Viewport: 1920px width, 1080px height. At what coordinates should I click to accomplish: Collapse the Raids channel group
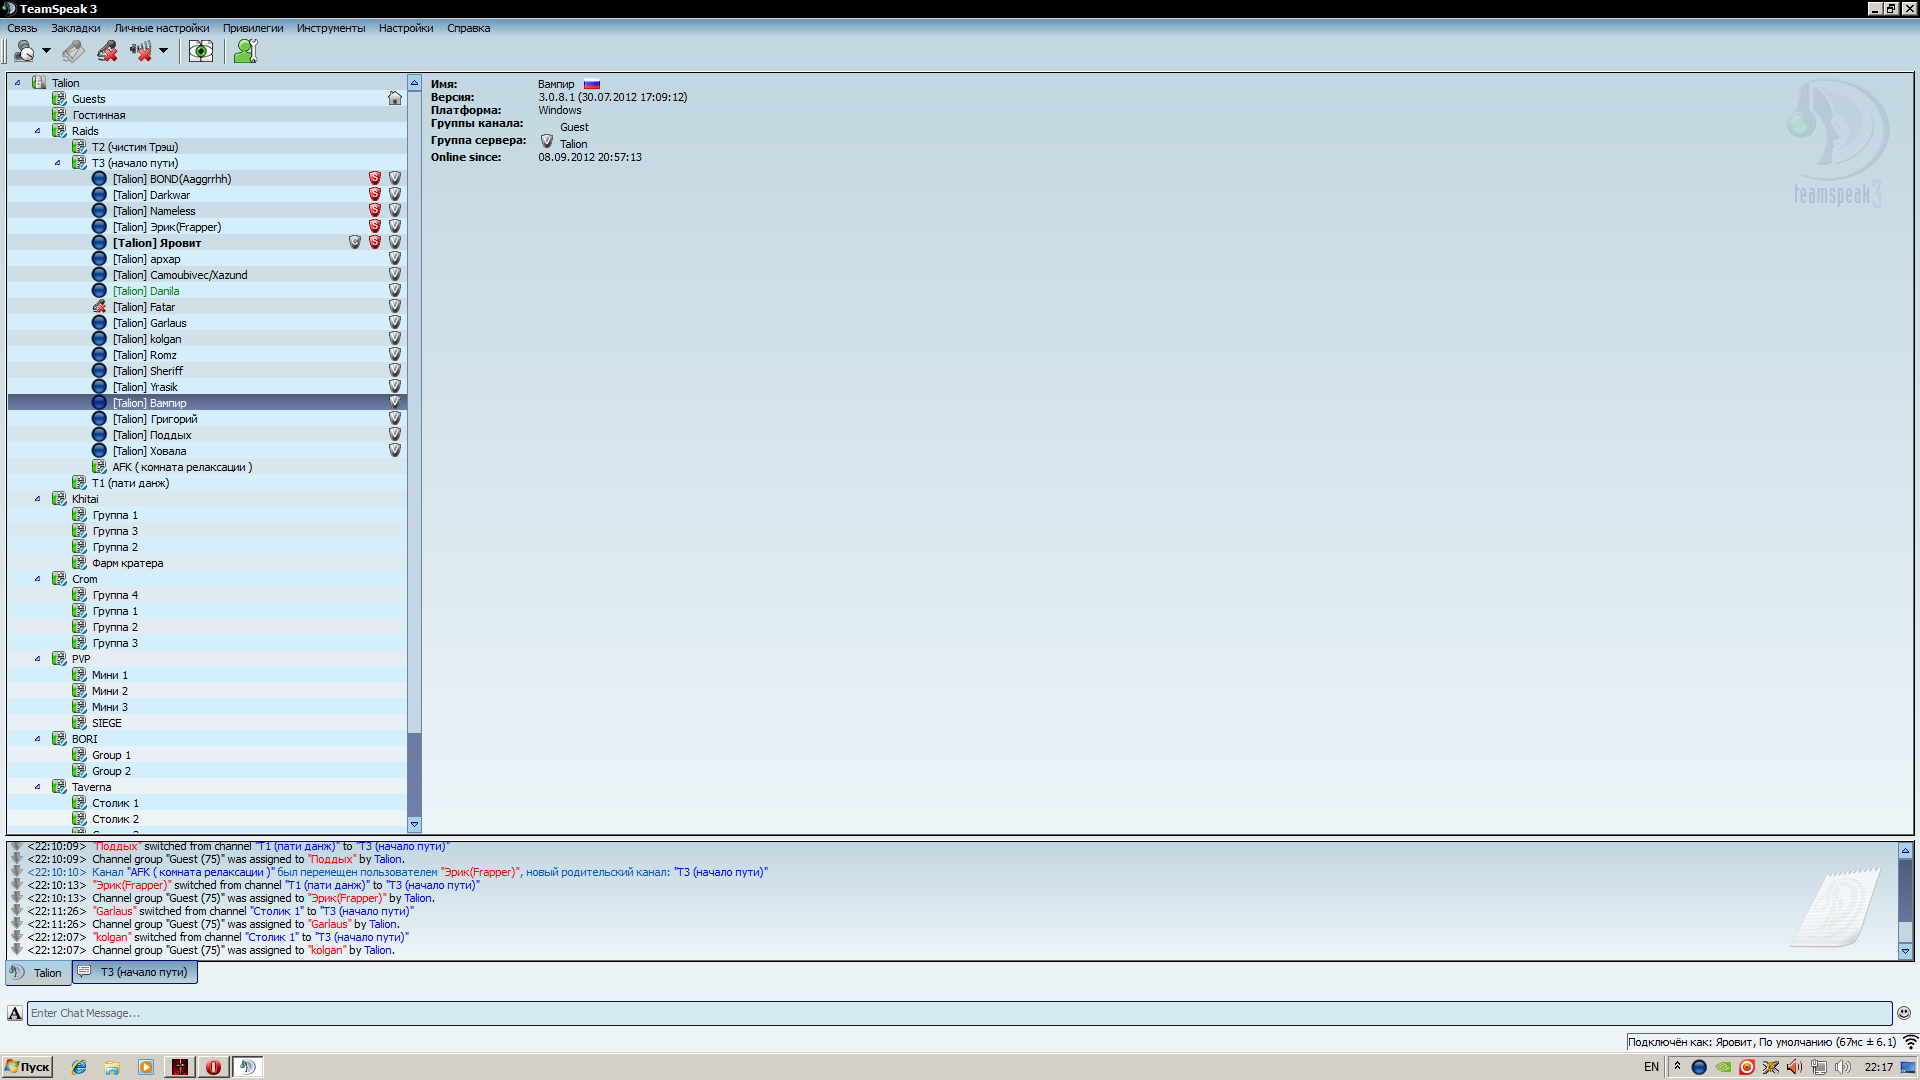click(38, 131)
